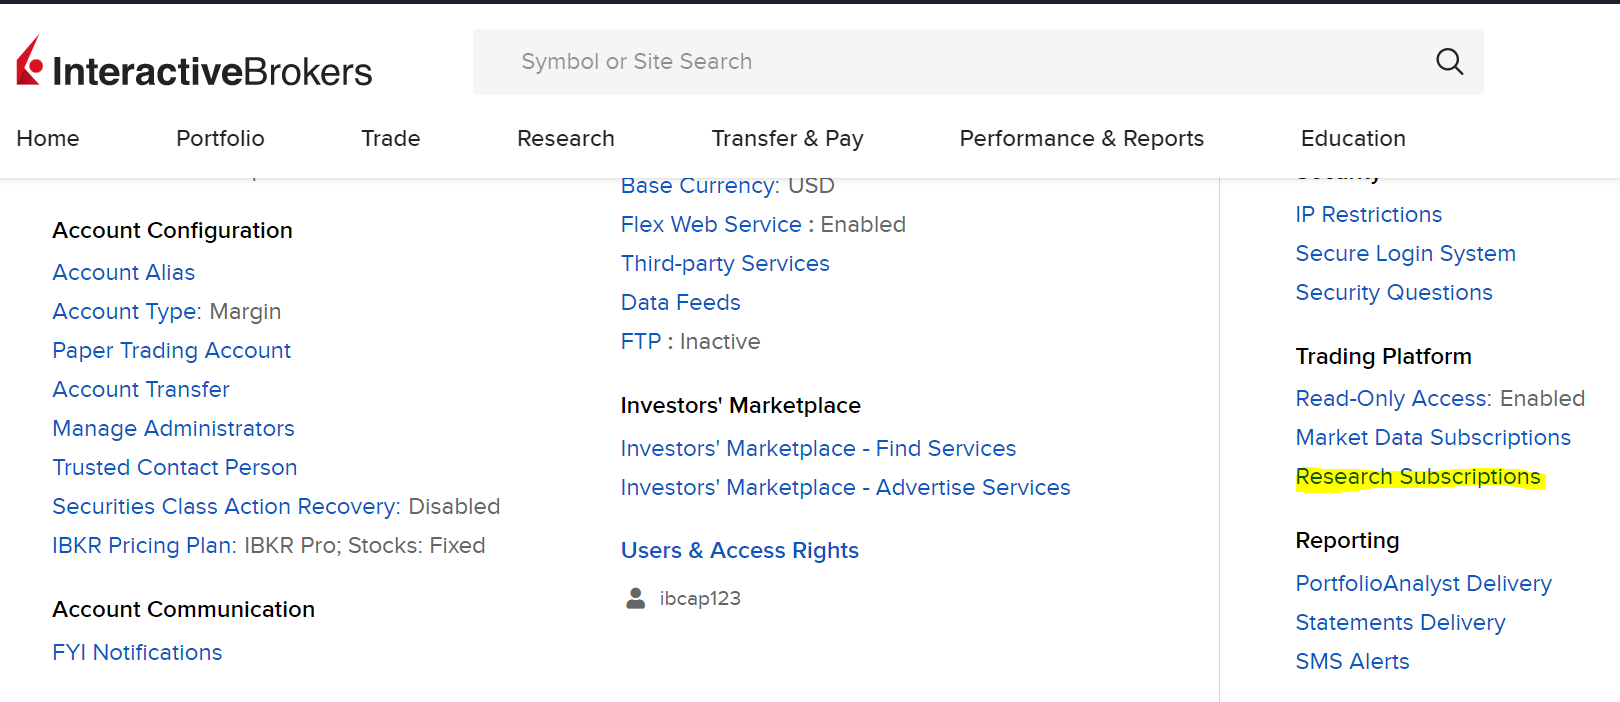The height and width of the screenshot is (702, 1620).
Task: Click the Paper Trading Account link
Action: tap(171, 351)
